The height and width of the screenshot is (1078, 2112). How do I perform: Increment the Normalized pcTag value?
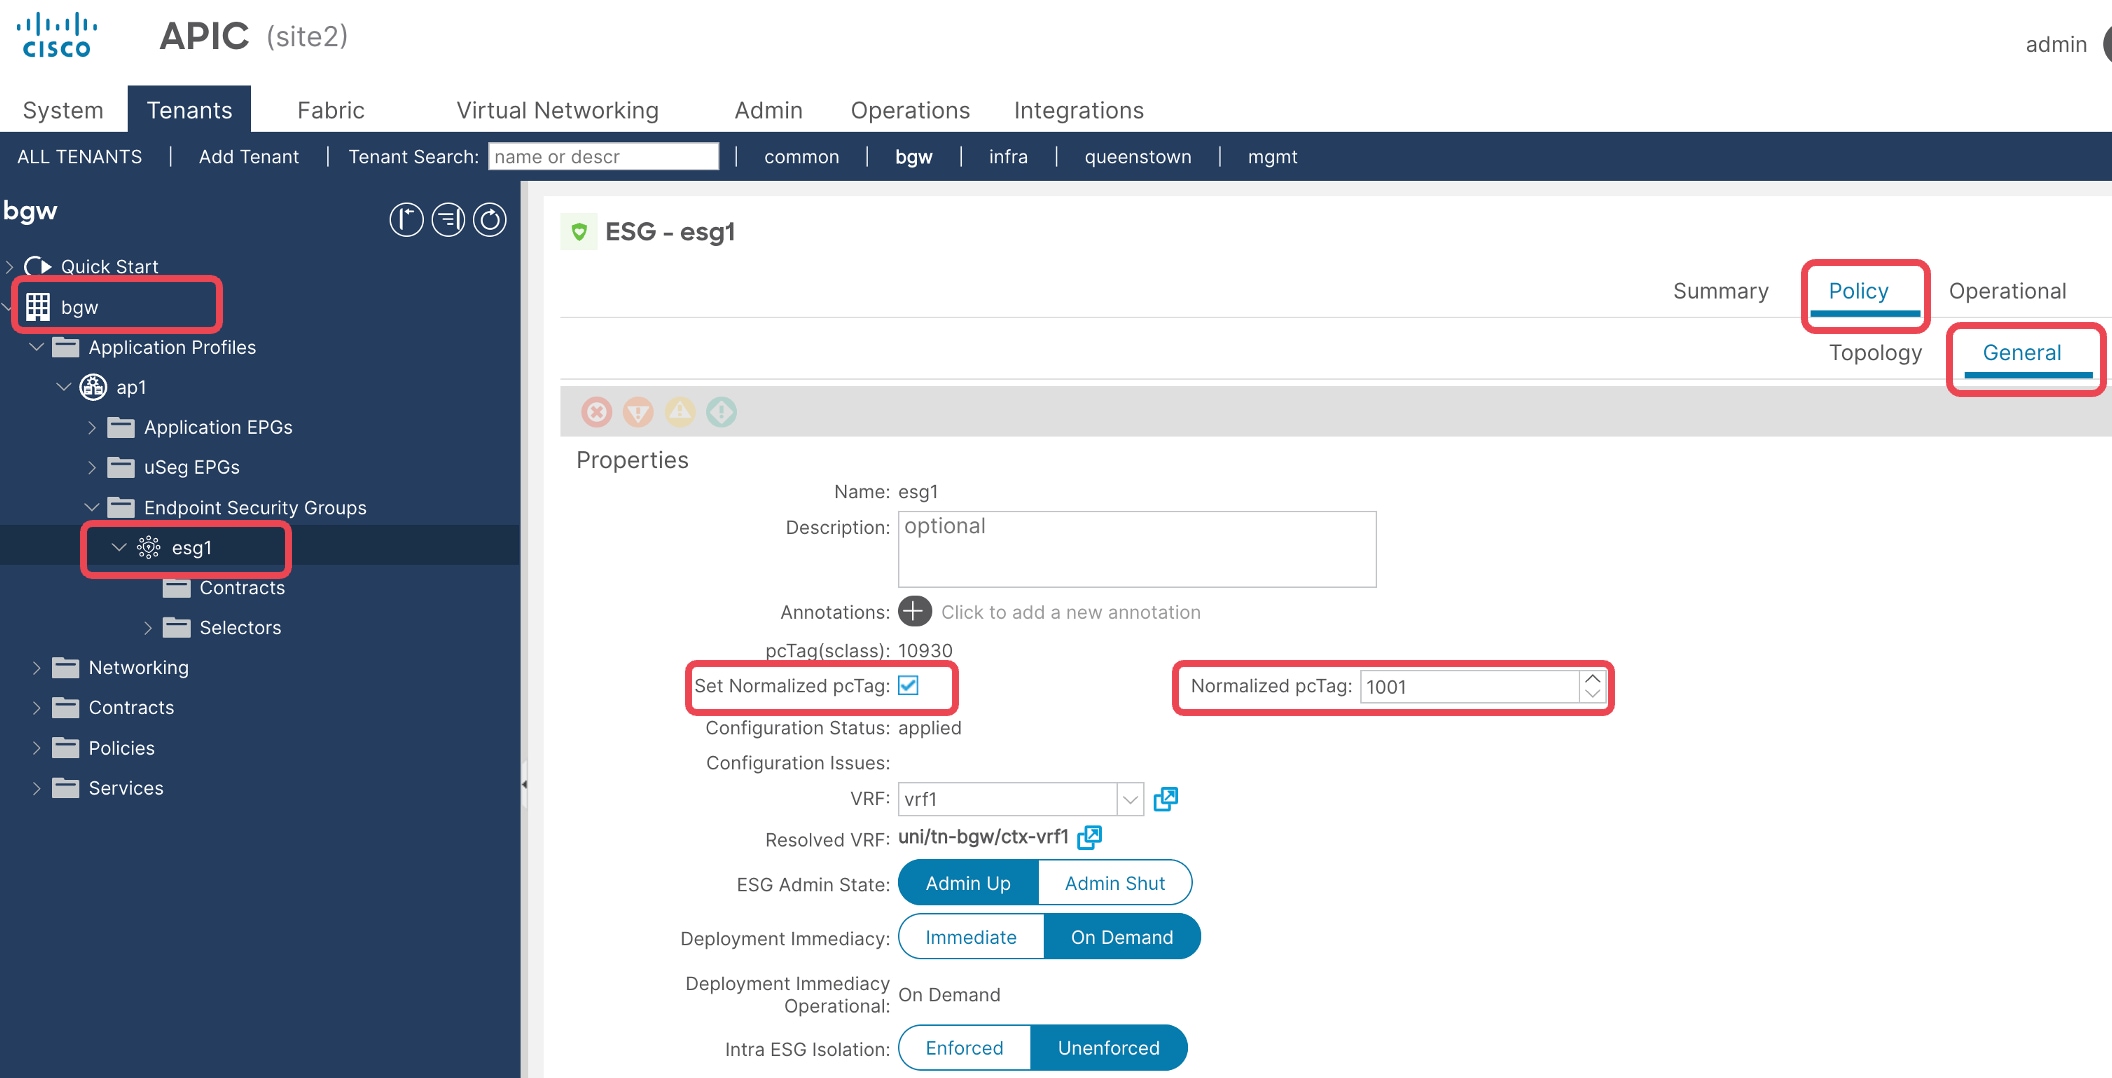pyautogui.click(x=1593, y=679)
